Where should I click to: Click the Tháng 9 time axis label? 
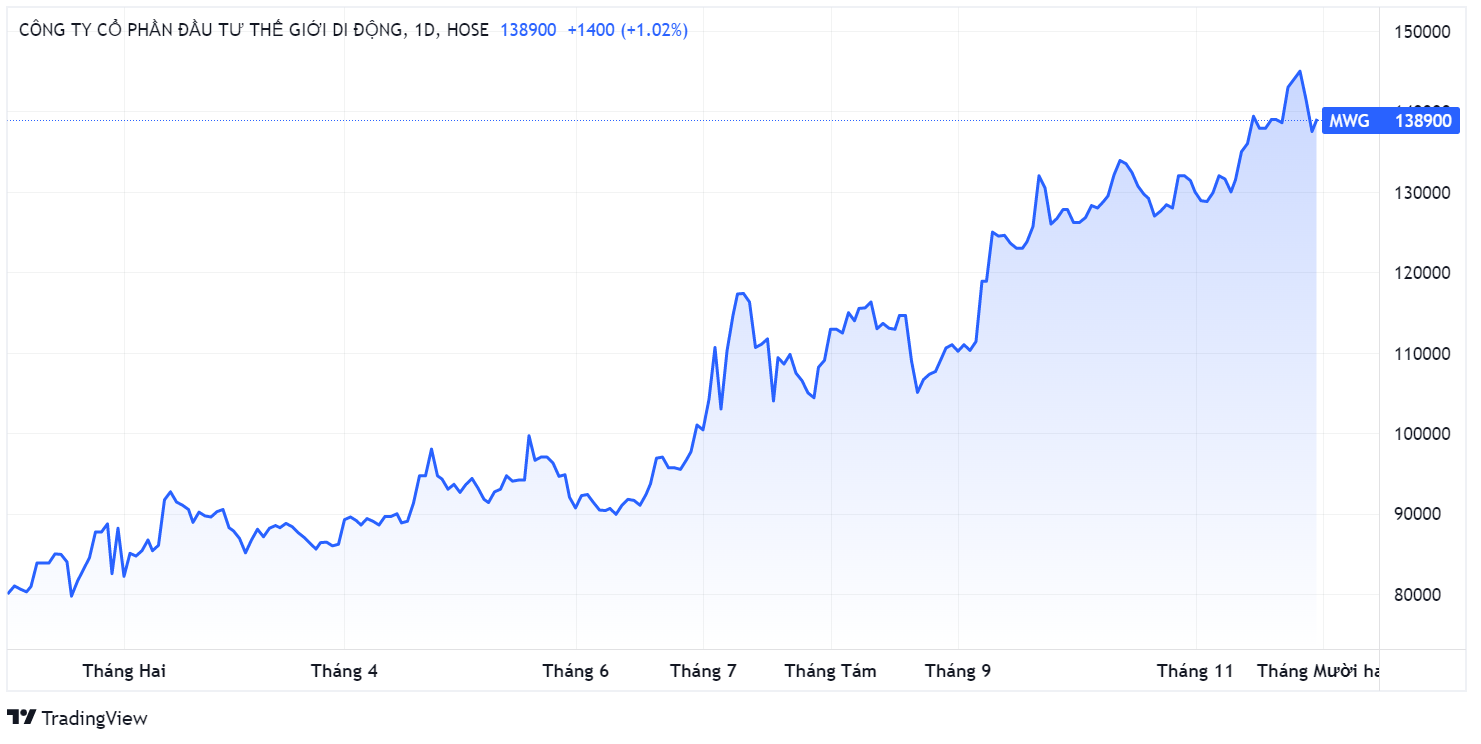tap(958, 671)
